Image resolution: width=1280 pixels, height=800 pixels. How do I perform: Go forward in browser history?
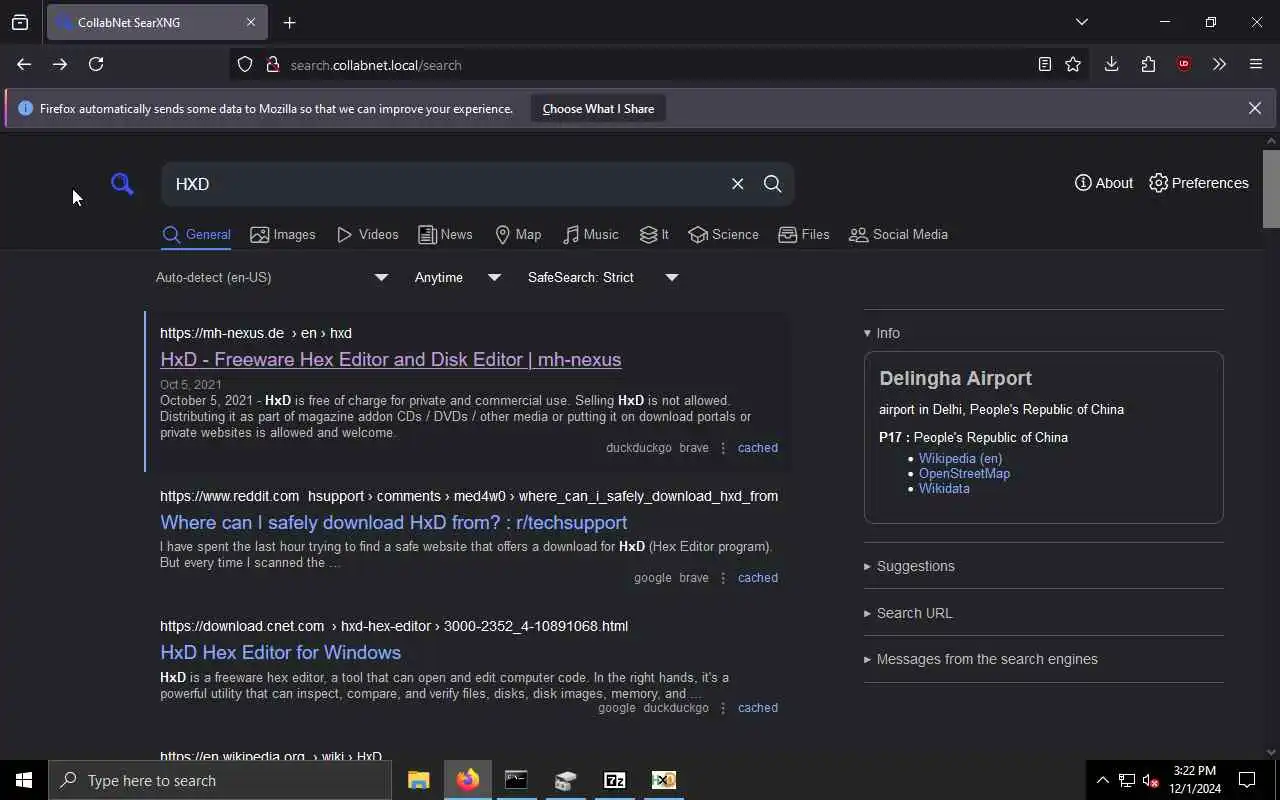pos(60,64)
